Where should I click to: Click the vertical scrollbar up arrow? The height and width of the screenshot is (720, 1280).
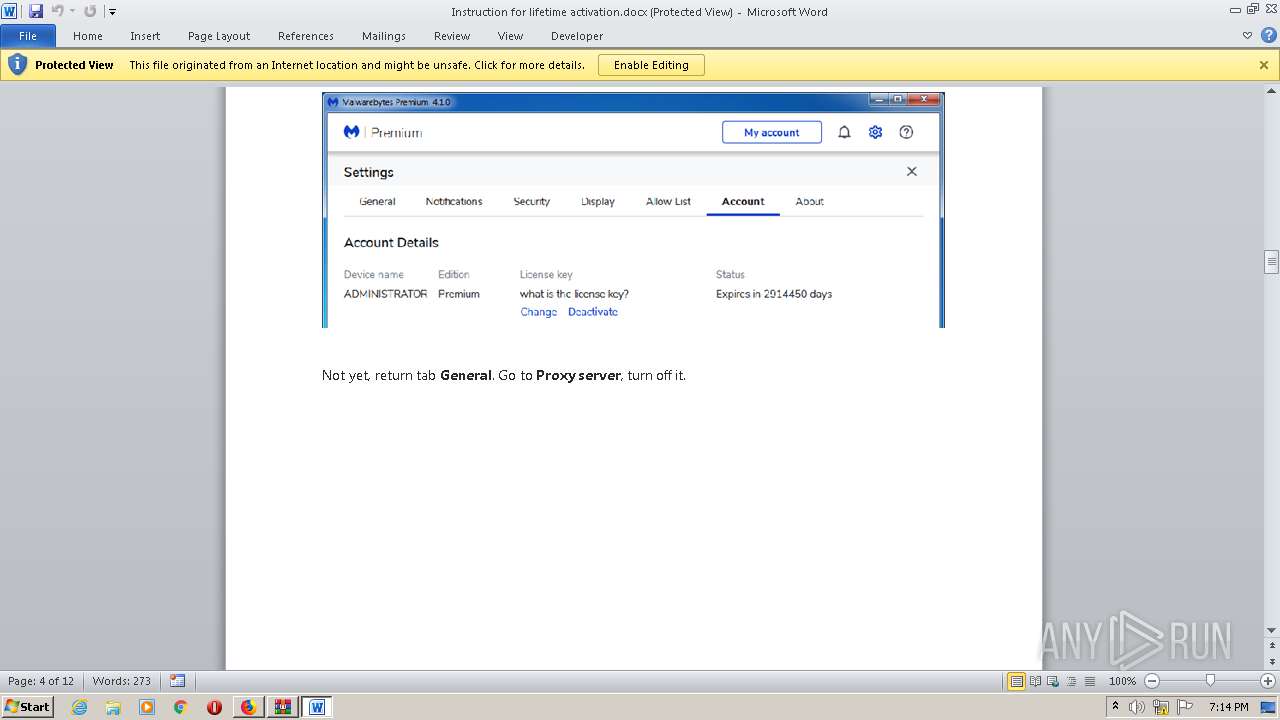(1271, 91)
